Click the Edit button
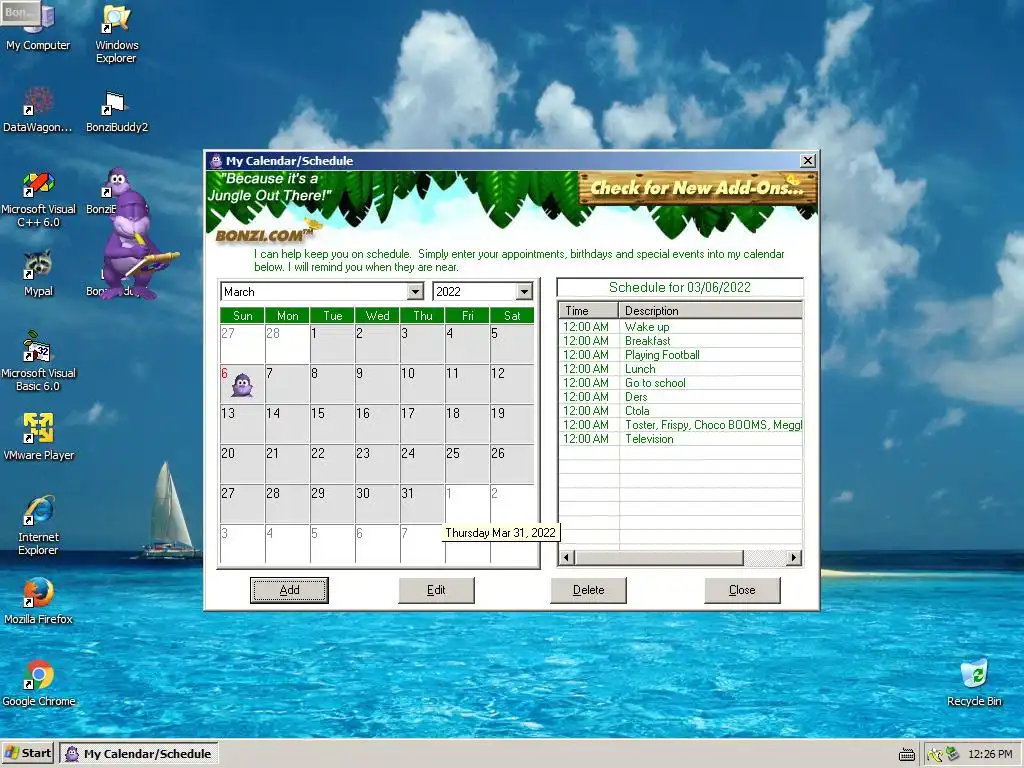1024x768 pixels. (436, 590)
